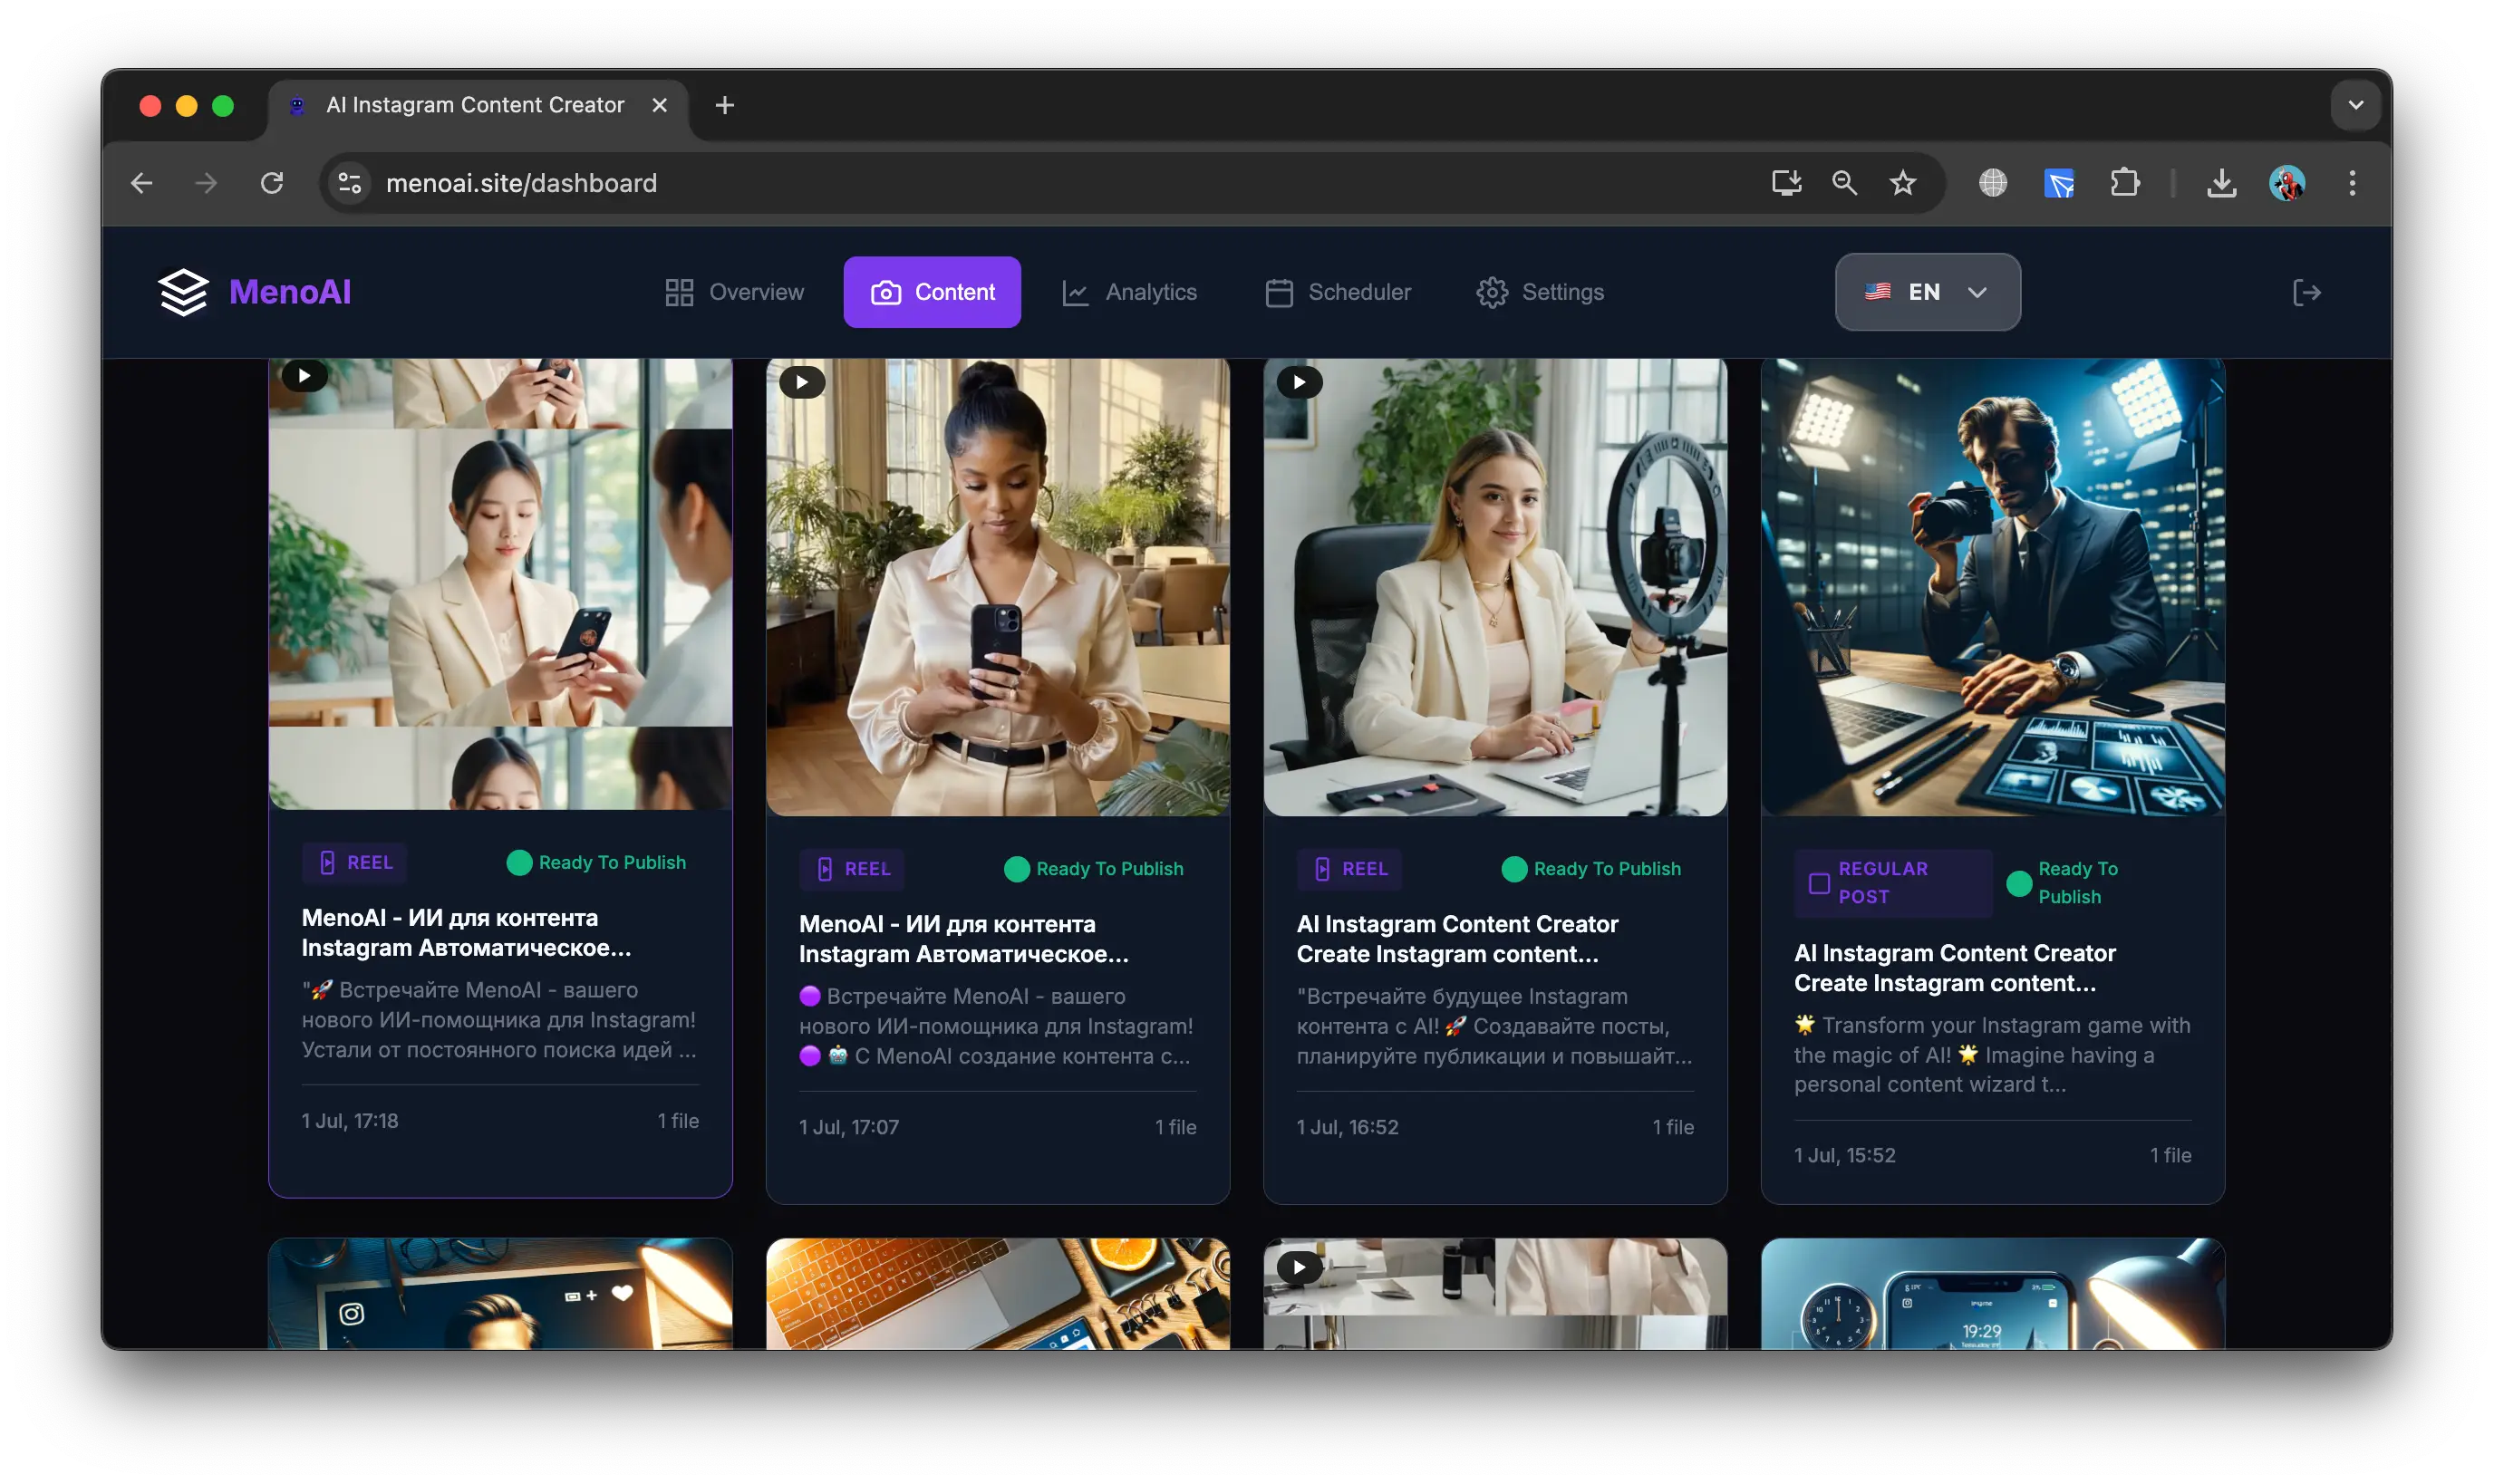
Task: Expand the EN language dropdown
Action: point(1927,292)
